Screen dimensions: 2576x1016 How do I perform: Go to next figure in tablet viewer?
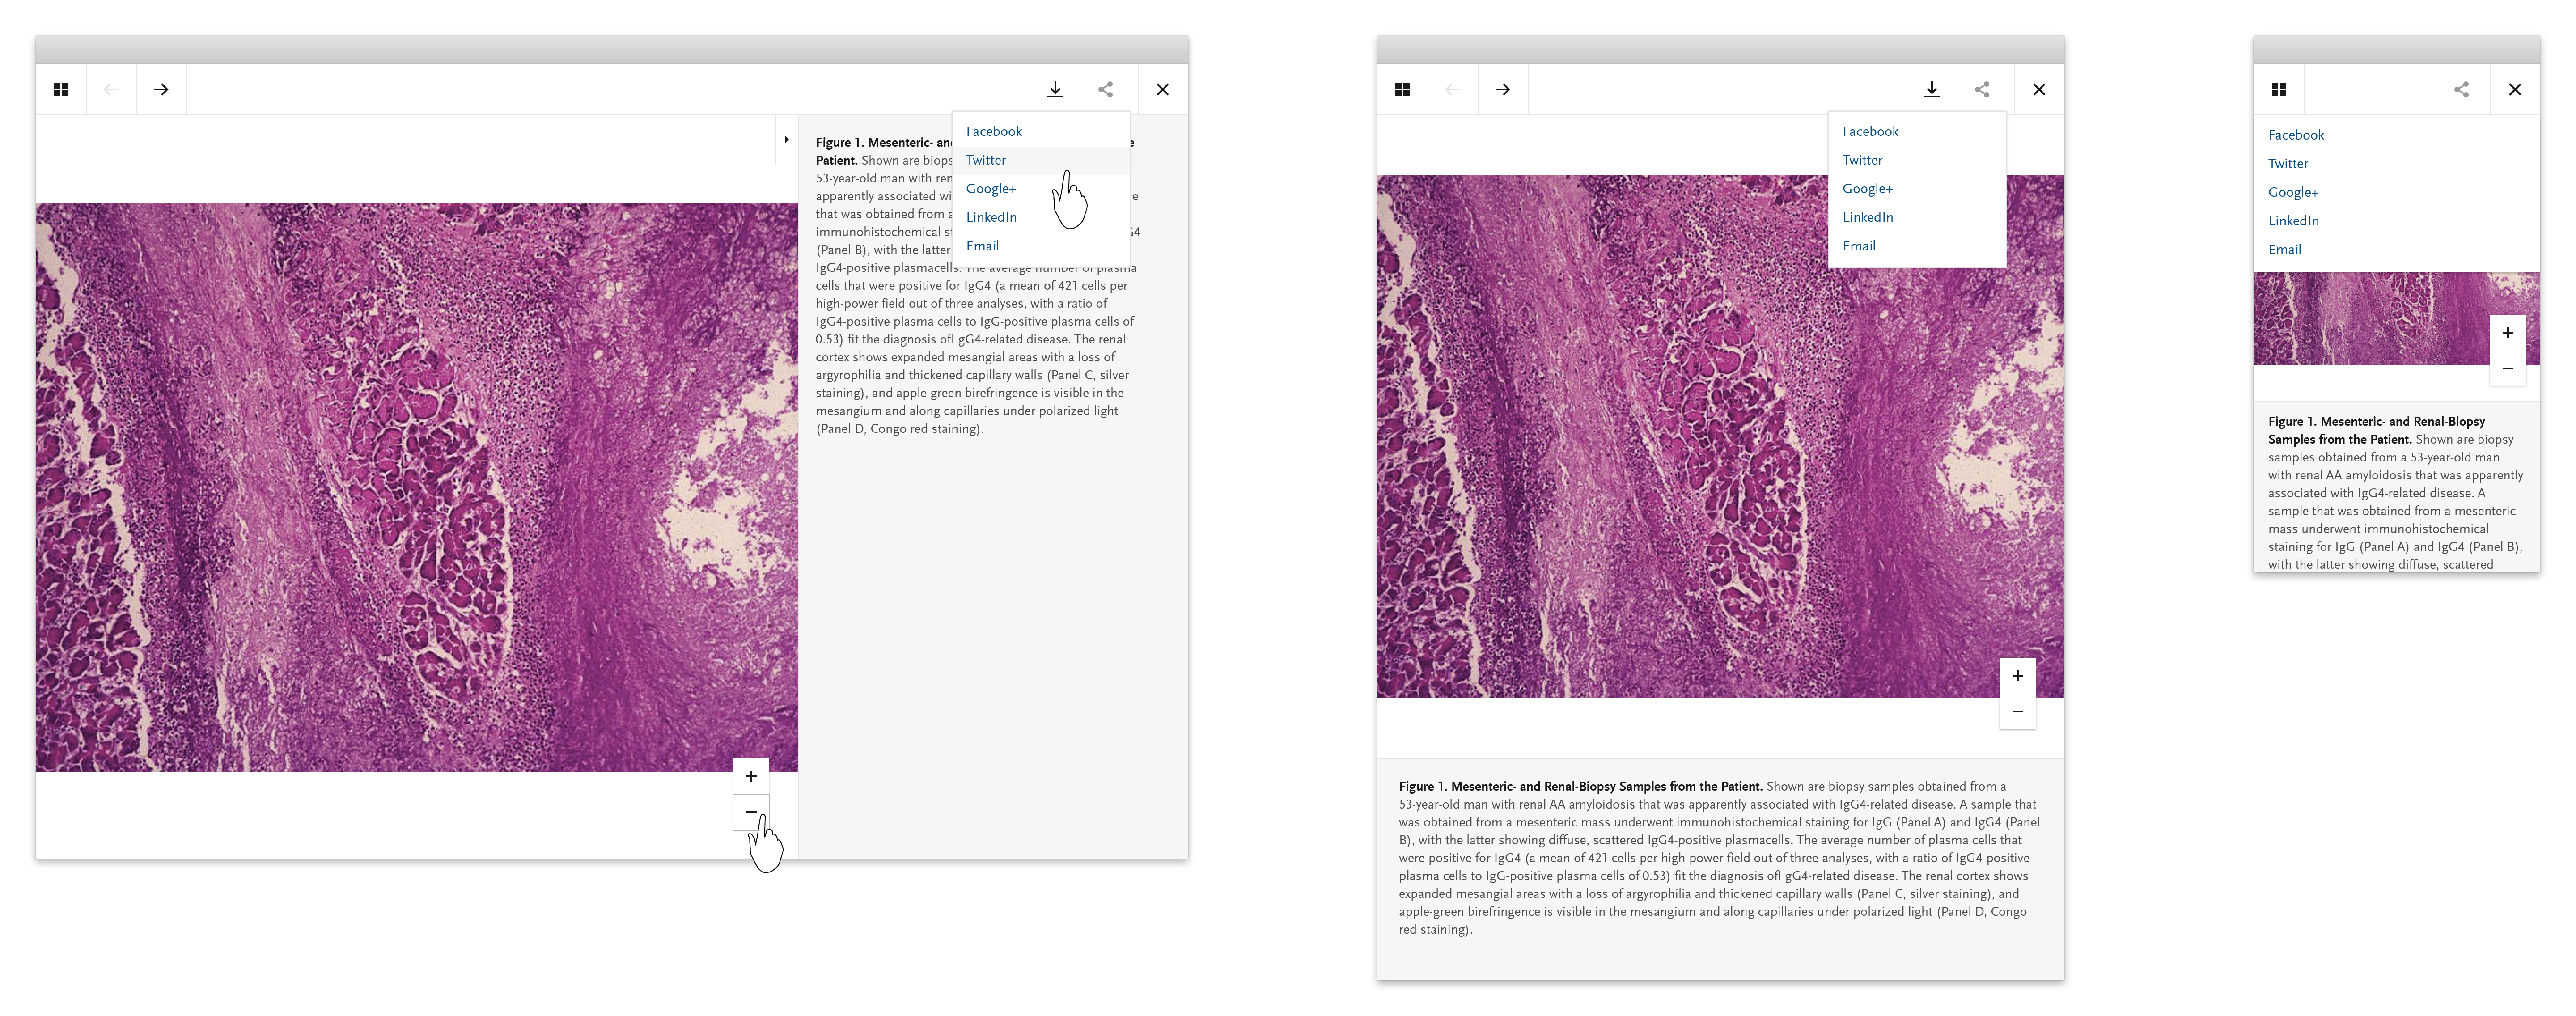pos(1502,90)
